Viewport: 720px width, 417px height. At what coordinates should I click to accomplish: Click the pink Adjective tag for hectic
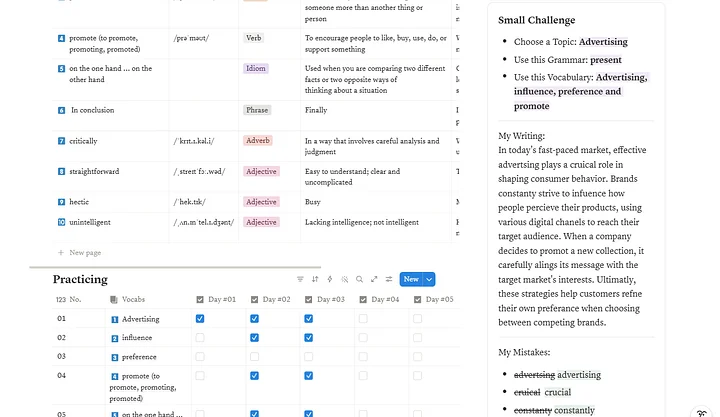(x=261, y=202)
